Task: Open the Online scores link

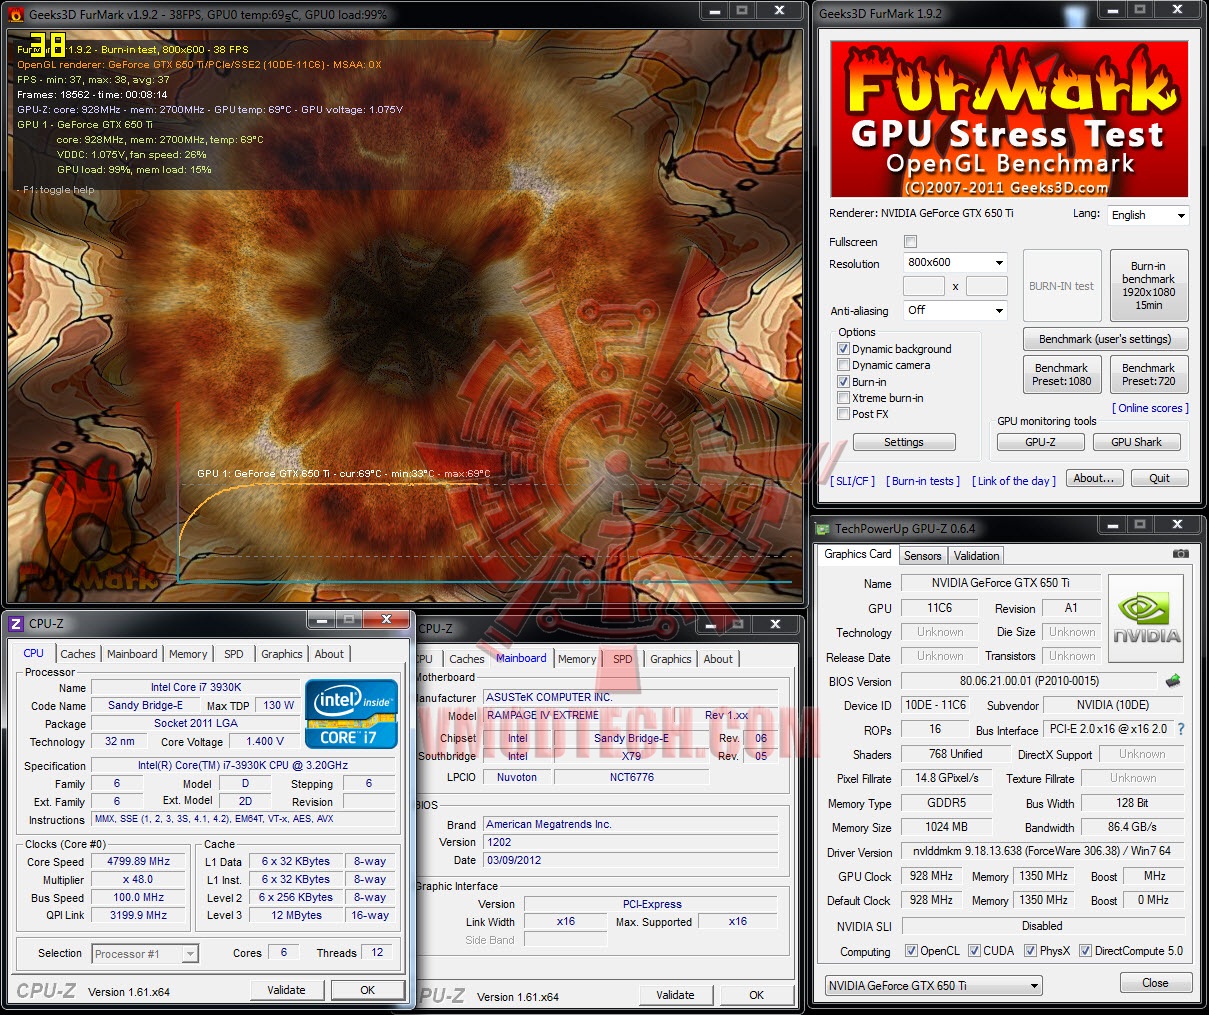Action: (x=1150, y=408)
